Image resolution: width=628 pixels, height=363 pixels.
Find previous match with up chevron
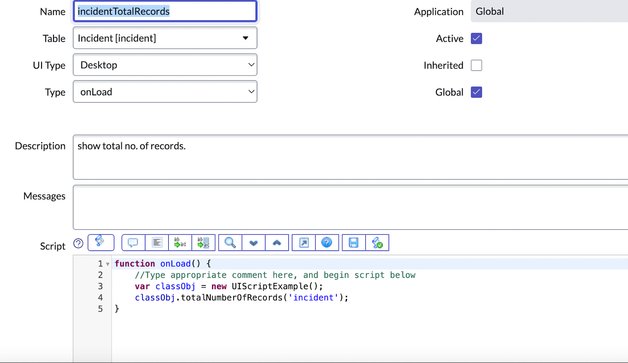coord(277,242)
